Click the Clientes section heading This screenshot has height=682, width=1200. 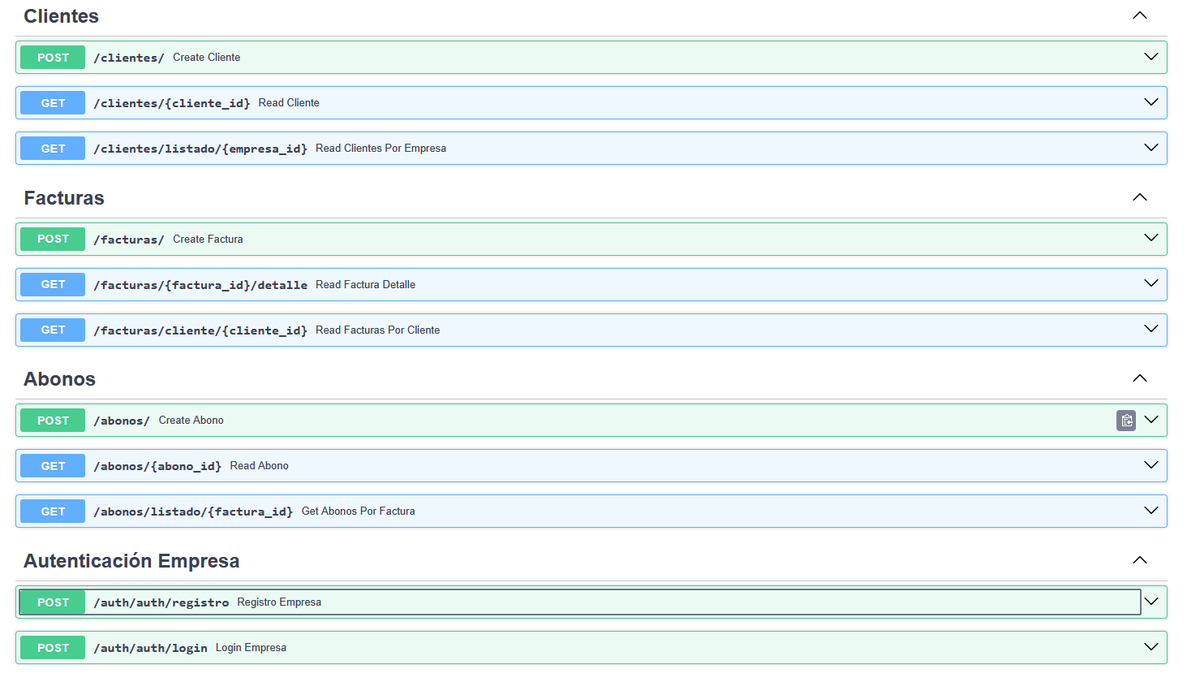(61, 17)
